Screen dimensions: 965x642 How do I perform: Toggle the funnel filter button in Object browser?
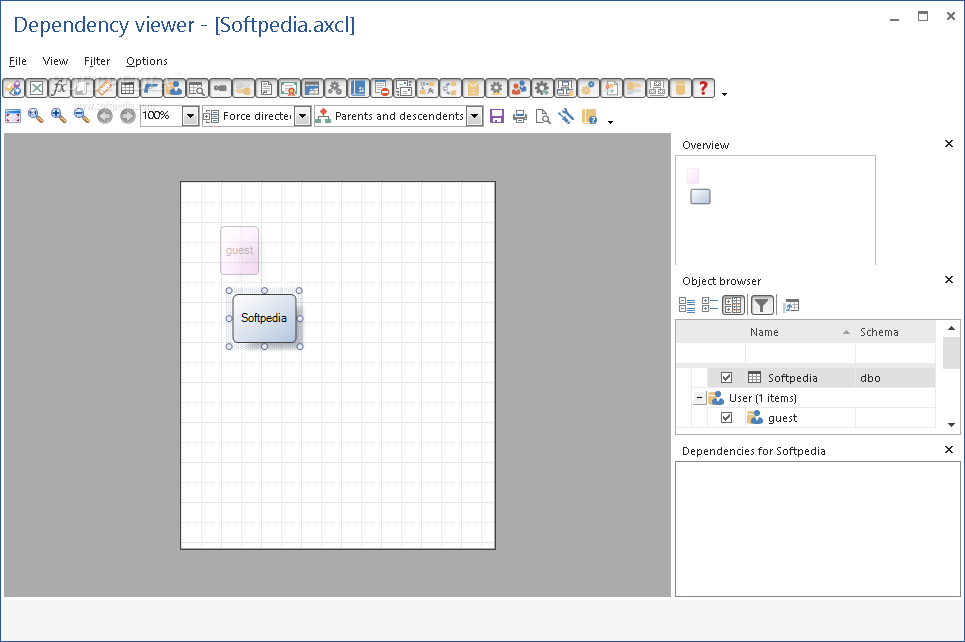pos(762,305)
